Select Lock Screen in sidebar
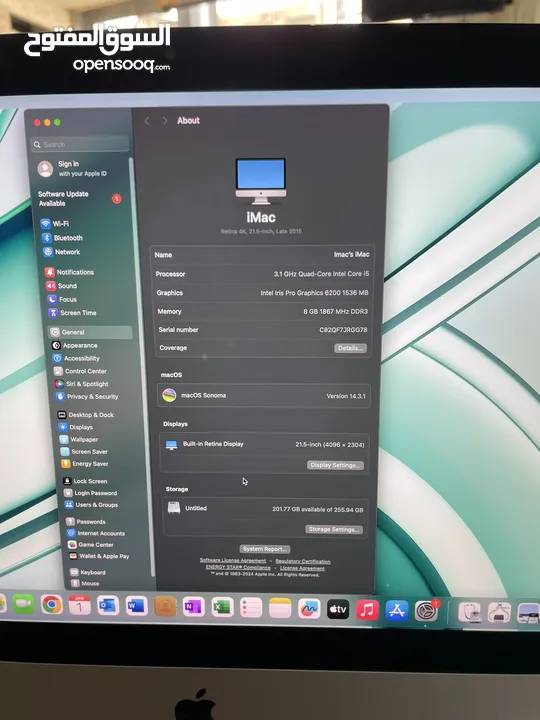Viewport: 540px width, 720px height. tap(85, 481)
